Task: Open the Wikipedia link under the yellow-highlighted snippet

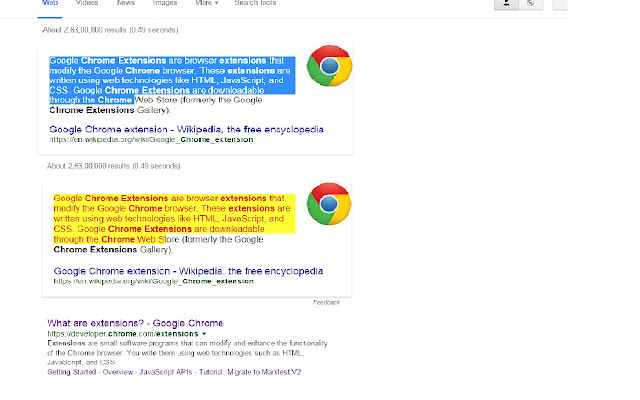Action: click(x=188, y=271)
